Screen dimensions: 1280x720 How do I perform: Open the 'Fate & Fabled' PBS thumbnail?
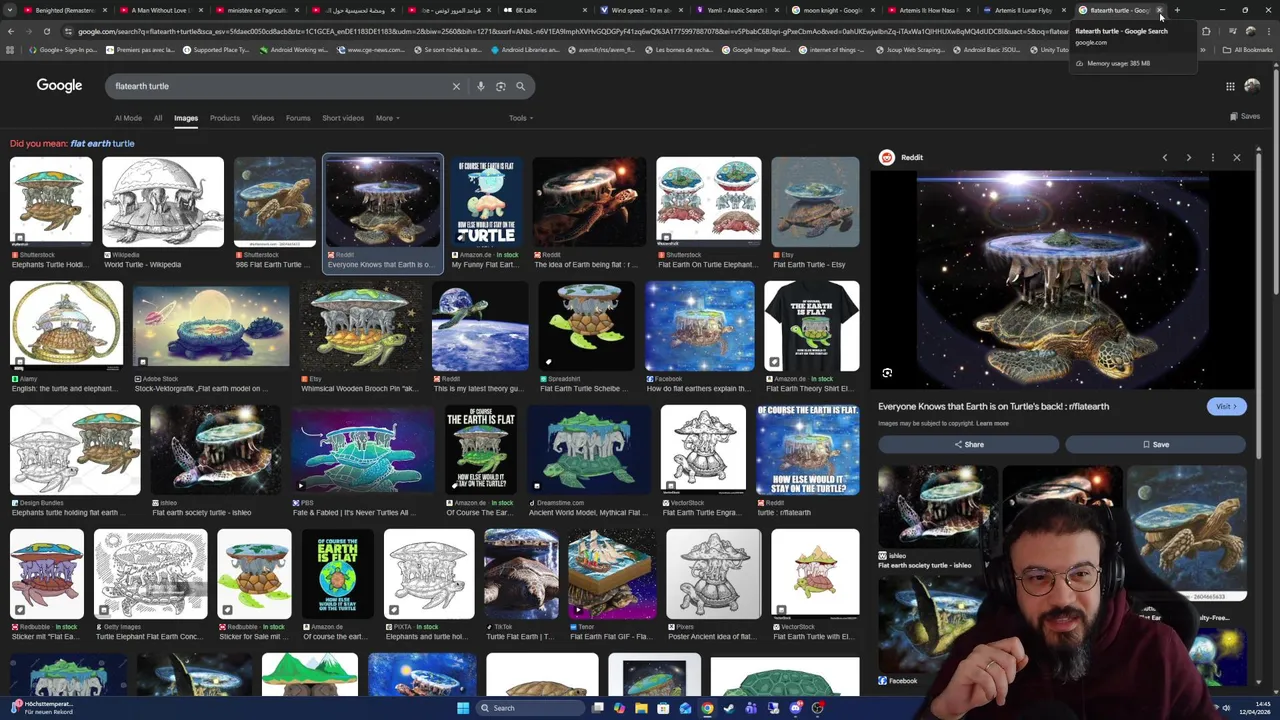[363, 450]
